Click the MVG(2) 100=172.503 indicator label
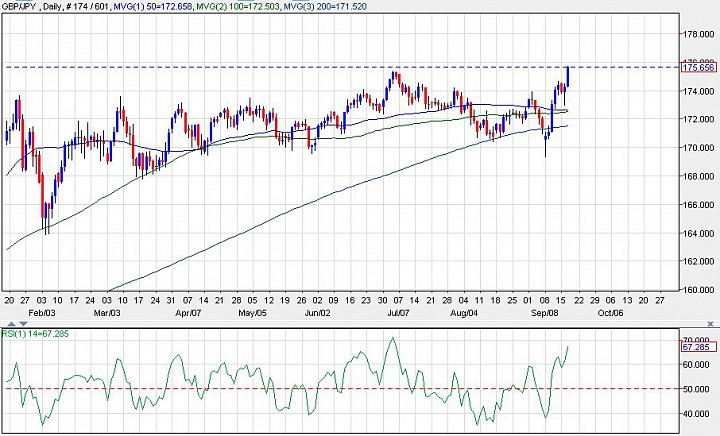The width and height of the screenshot is (720, 436). pyautogui.click(x=237, y=6)
